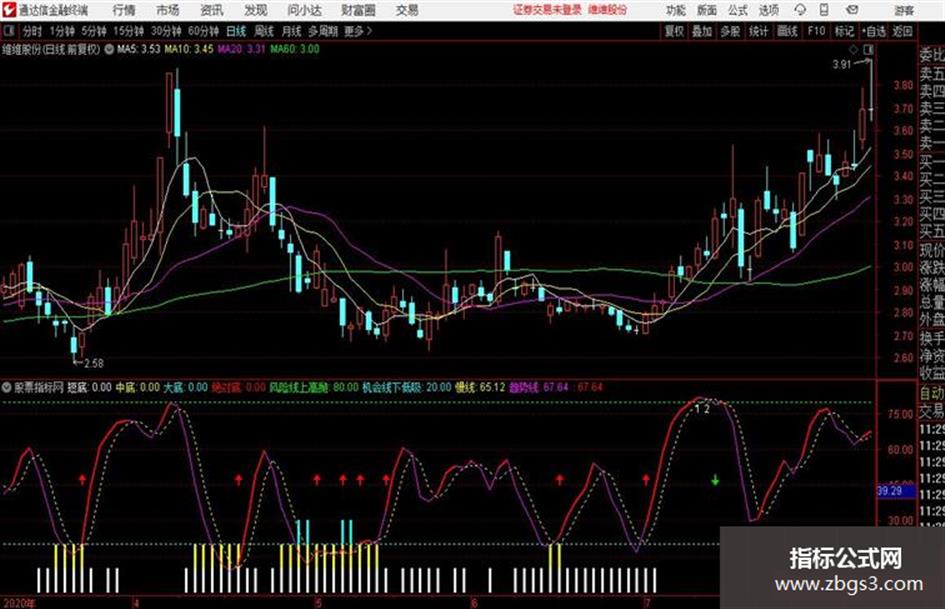Click the 自动 side tab
This screenshot has width=945, height=609.
[932, 394]
